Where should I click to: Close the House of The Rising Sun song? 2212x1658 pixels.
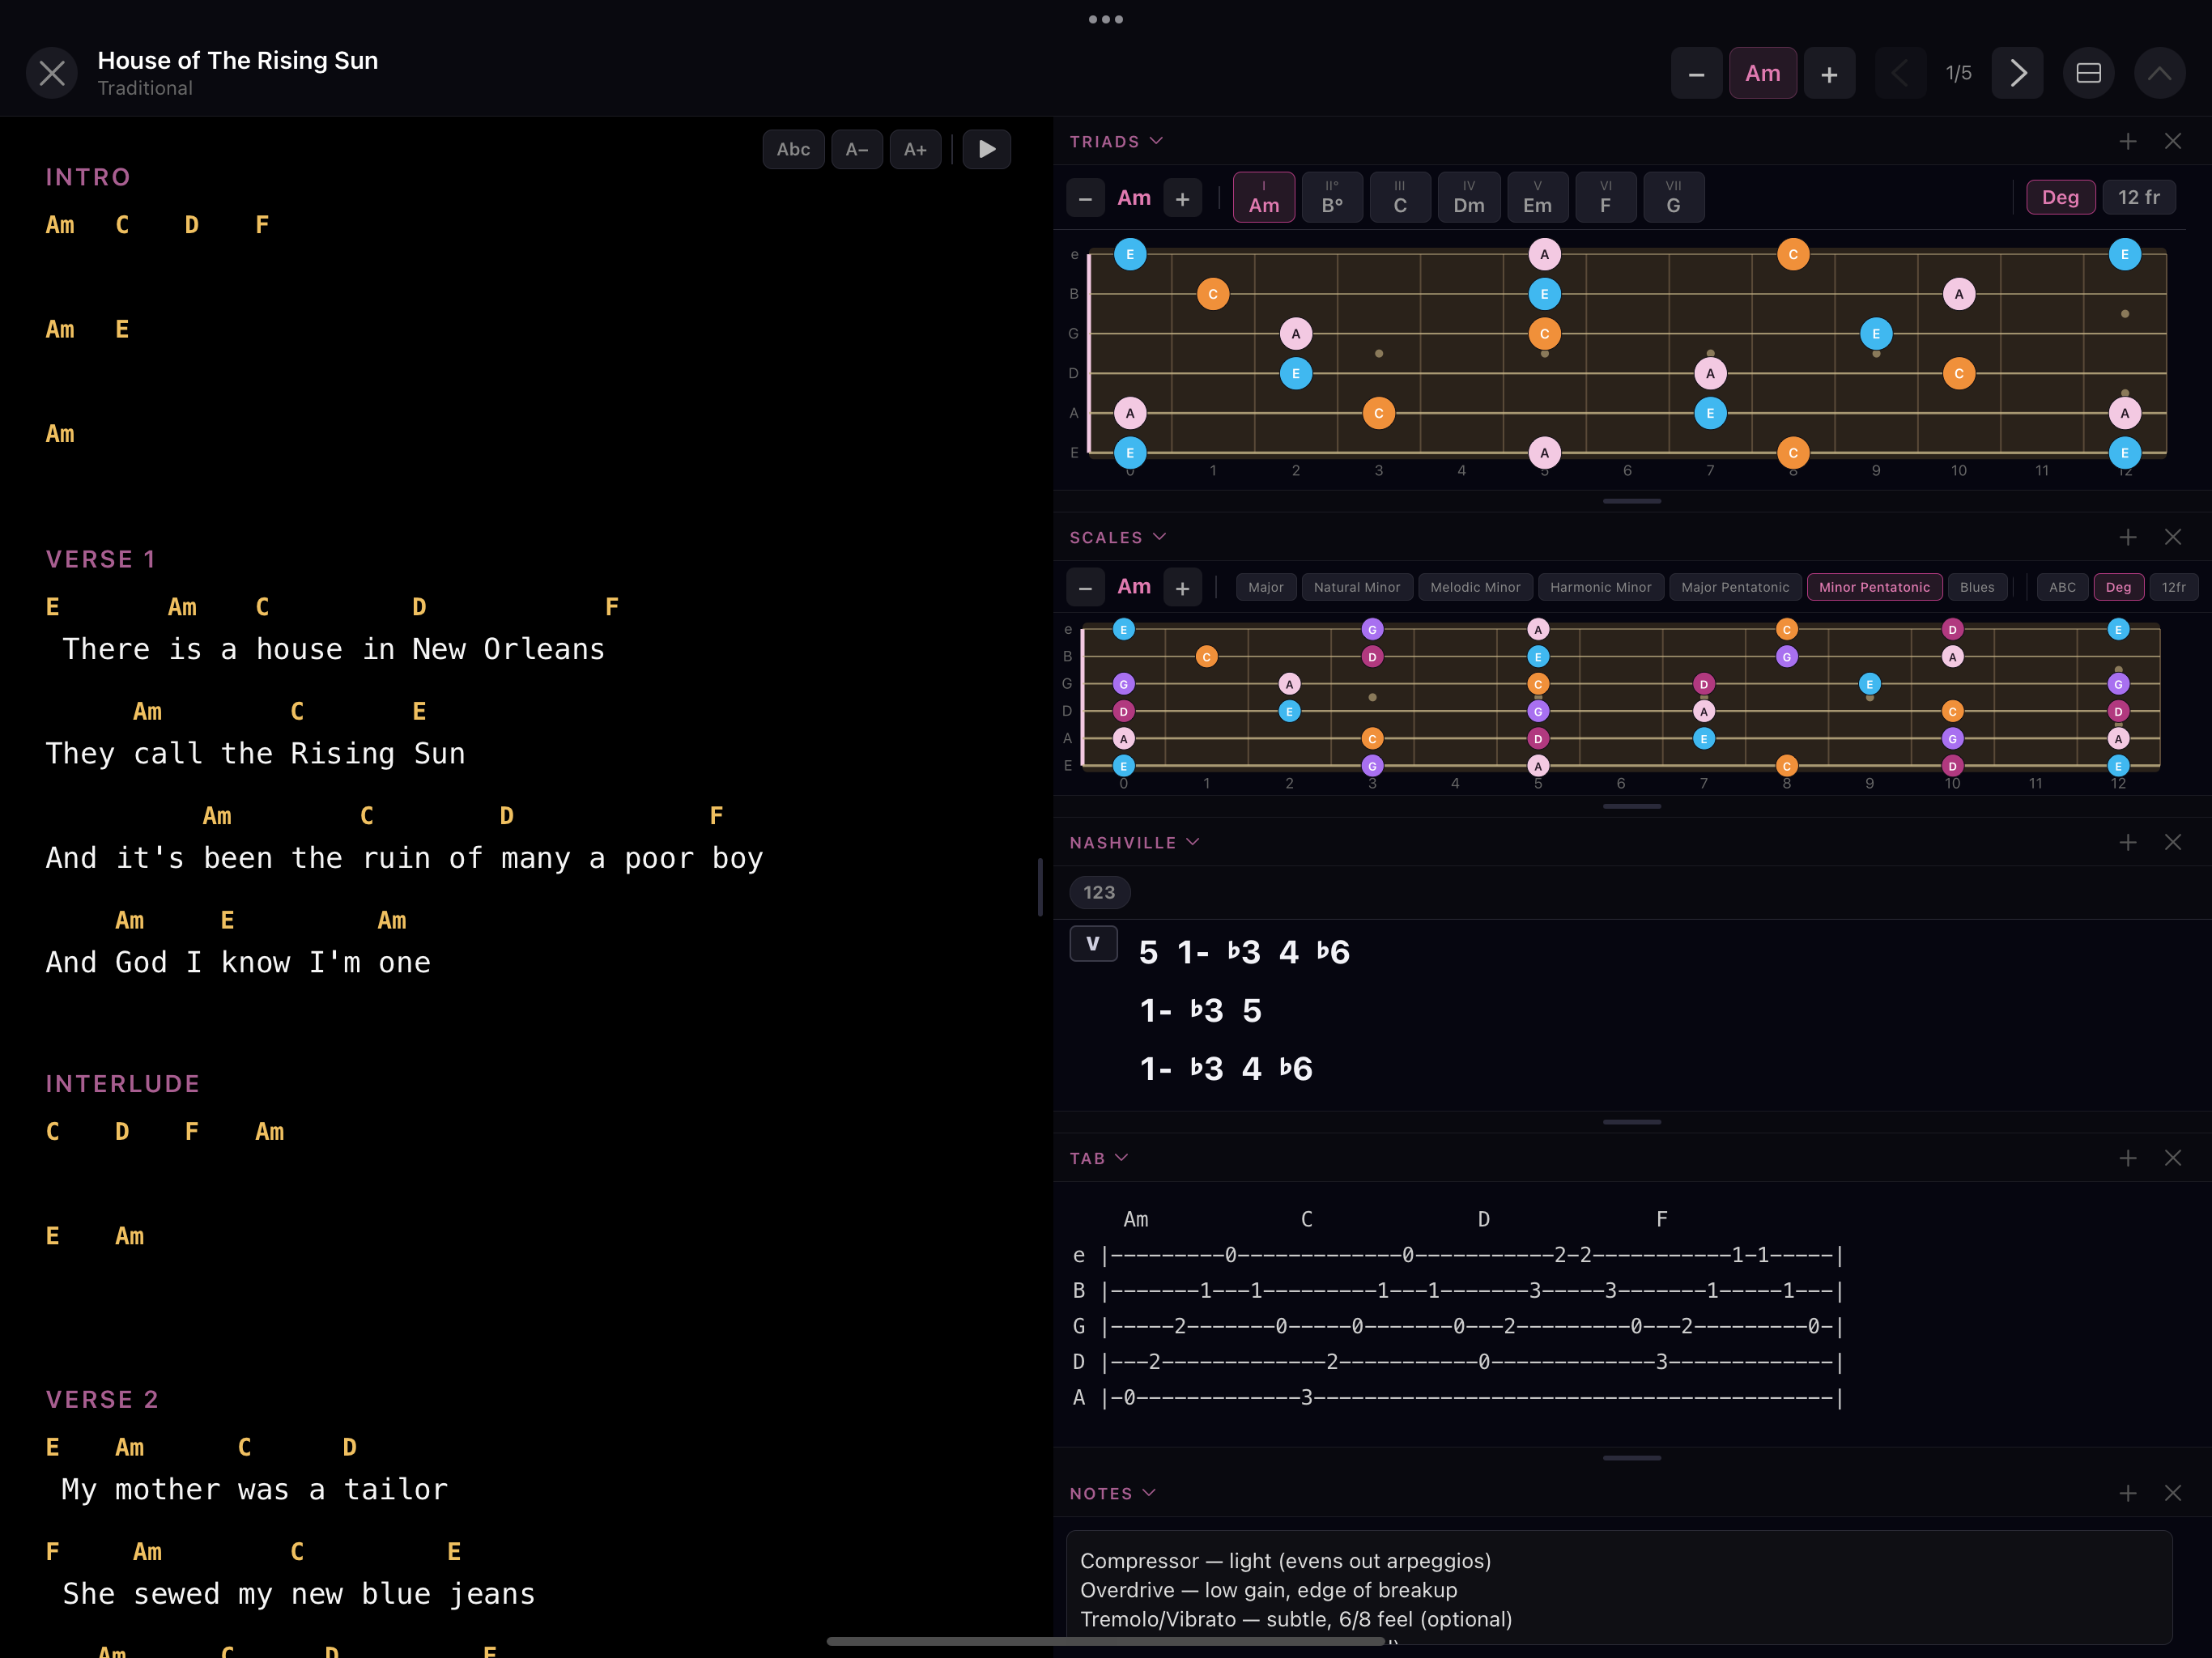pyautogui.click(x=52, y=73)
